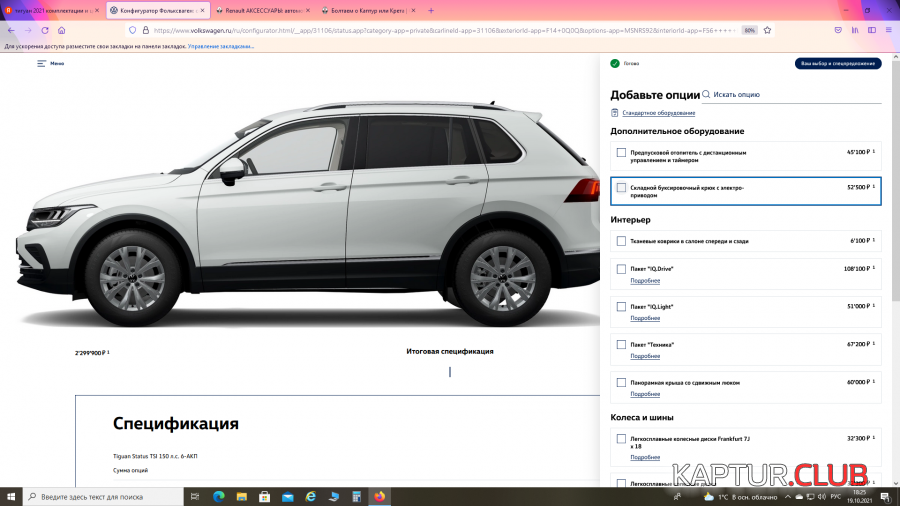Click the search magnifier icon in options
The width and height of the screenshot is (900, 506).
(x=707, y=95)
